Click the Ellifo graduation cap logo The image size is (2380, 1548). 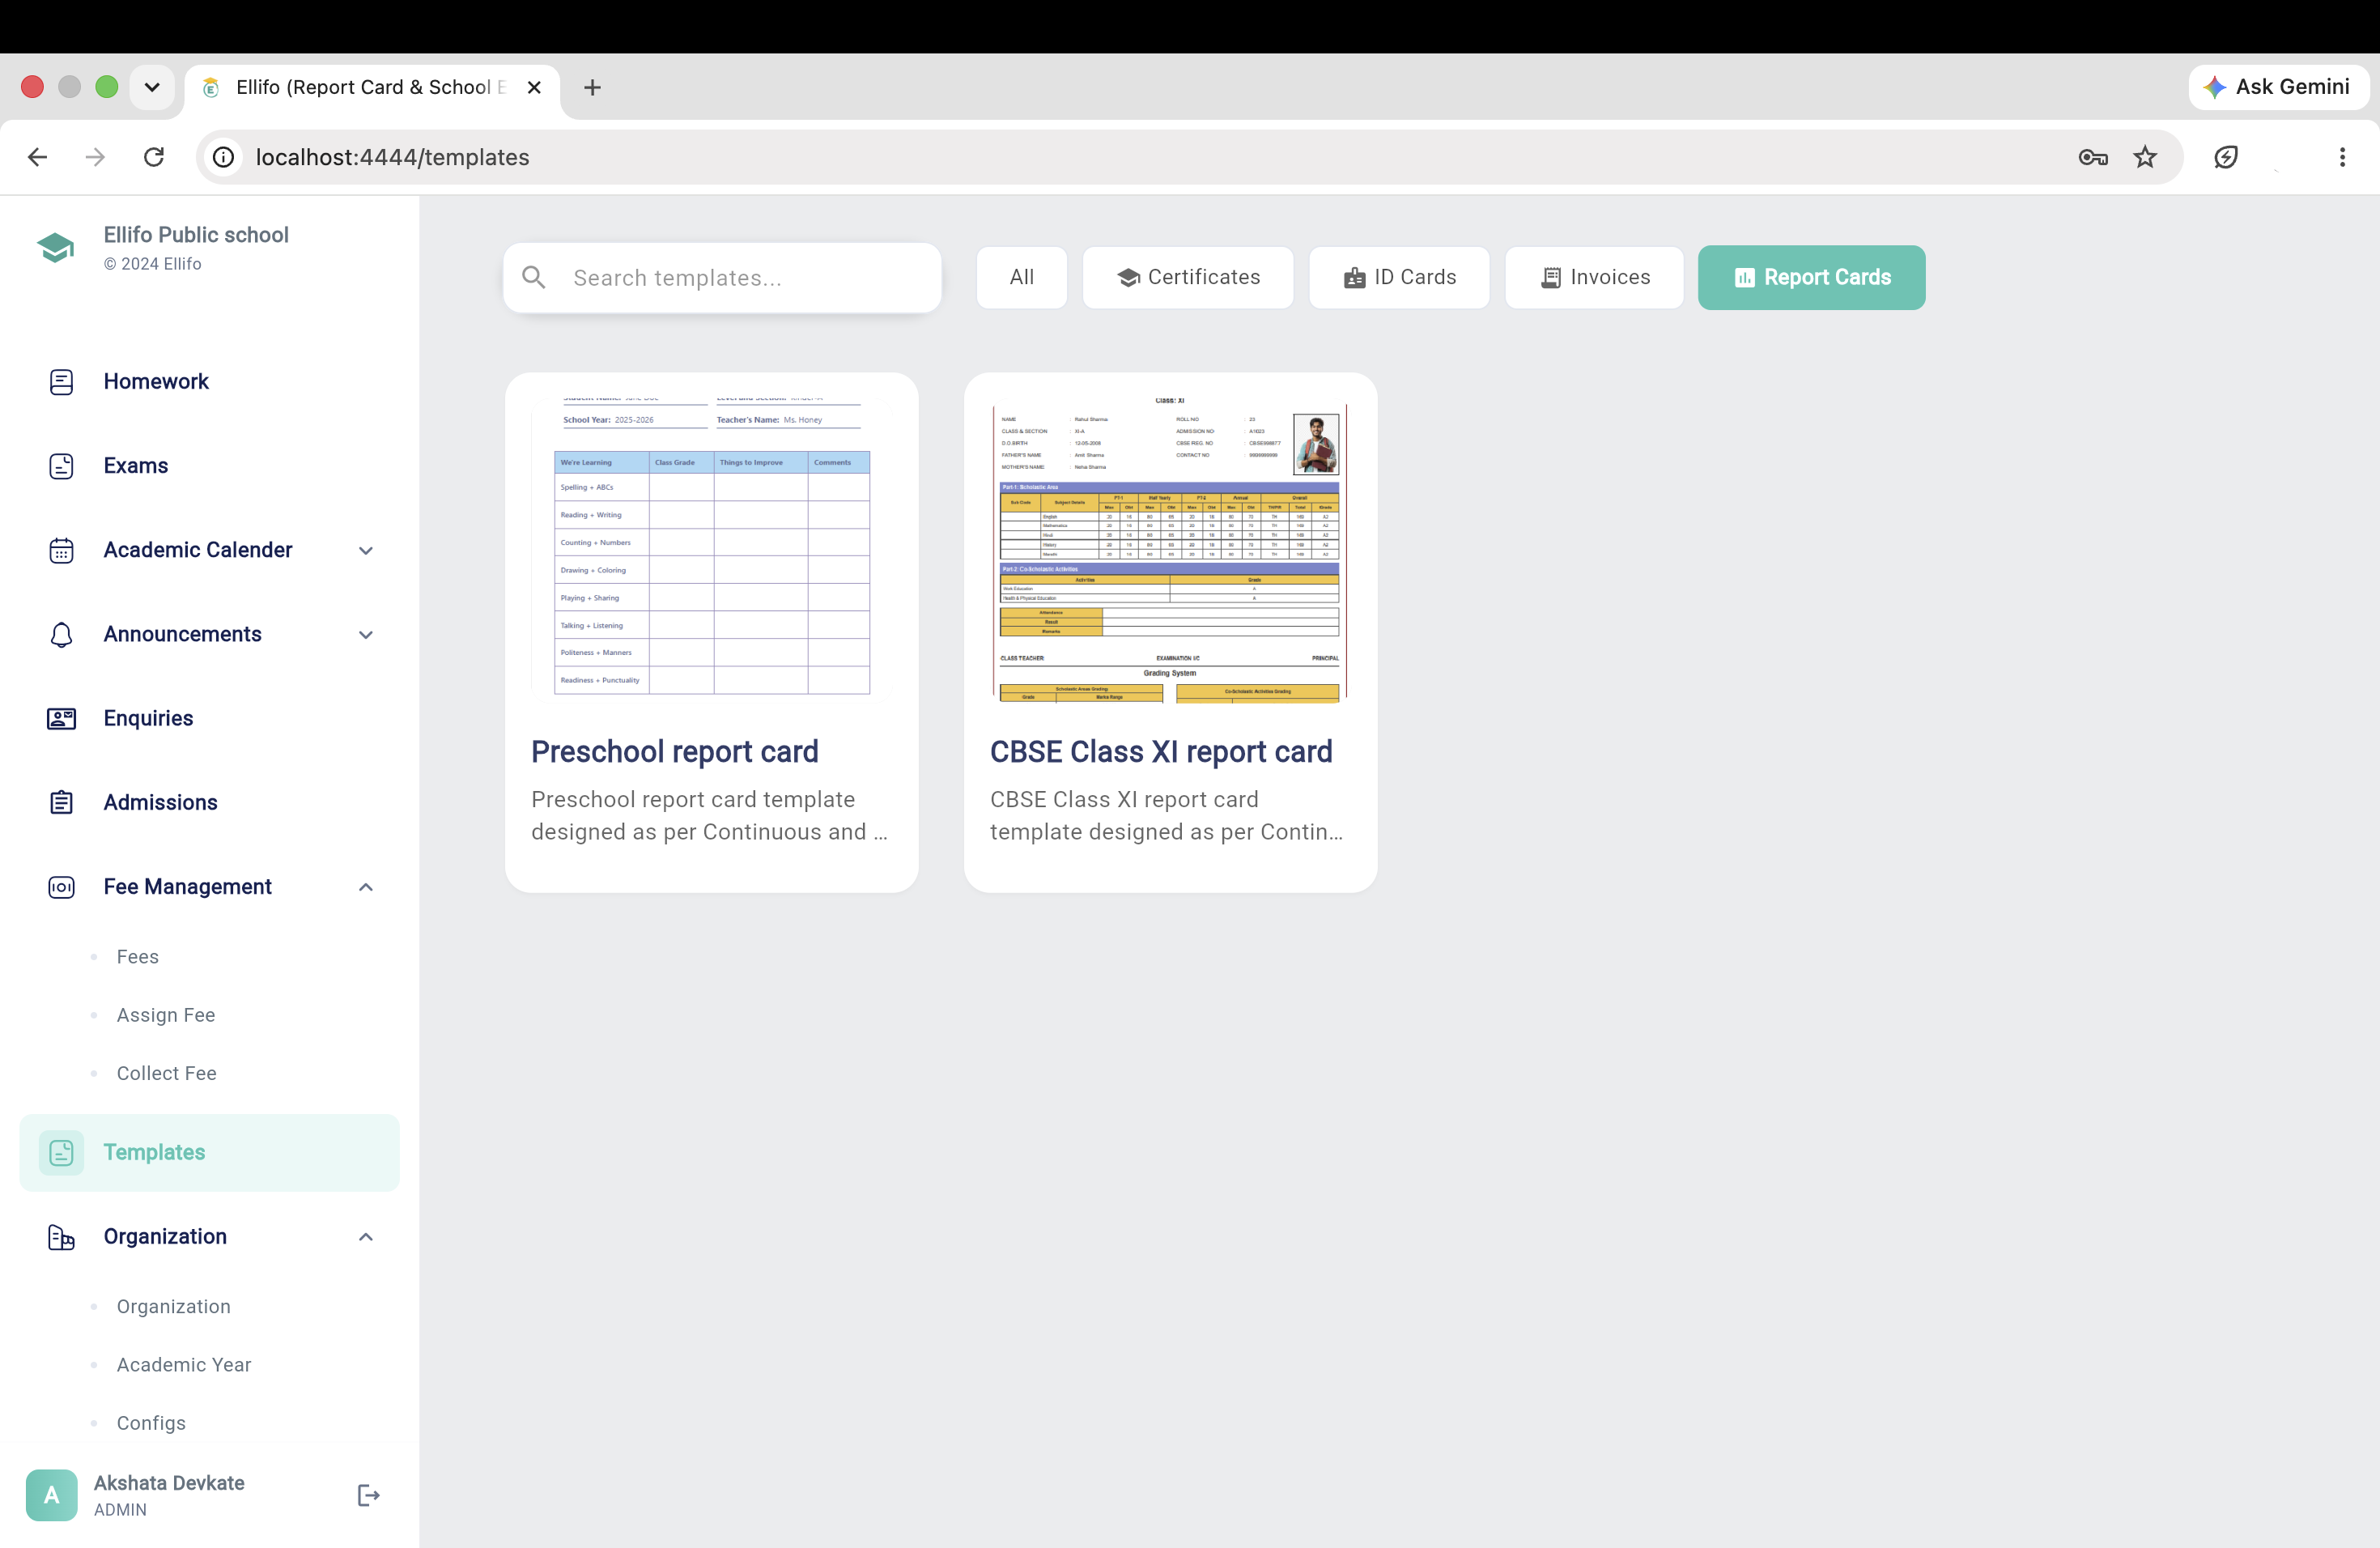click(x=56, y=246)
